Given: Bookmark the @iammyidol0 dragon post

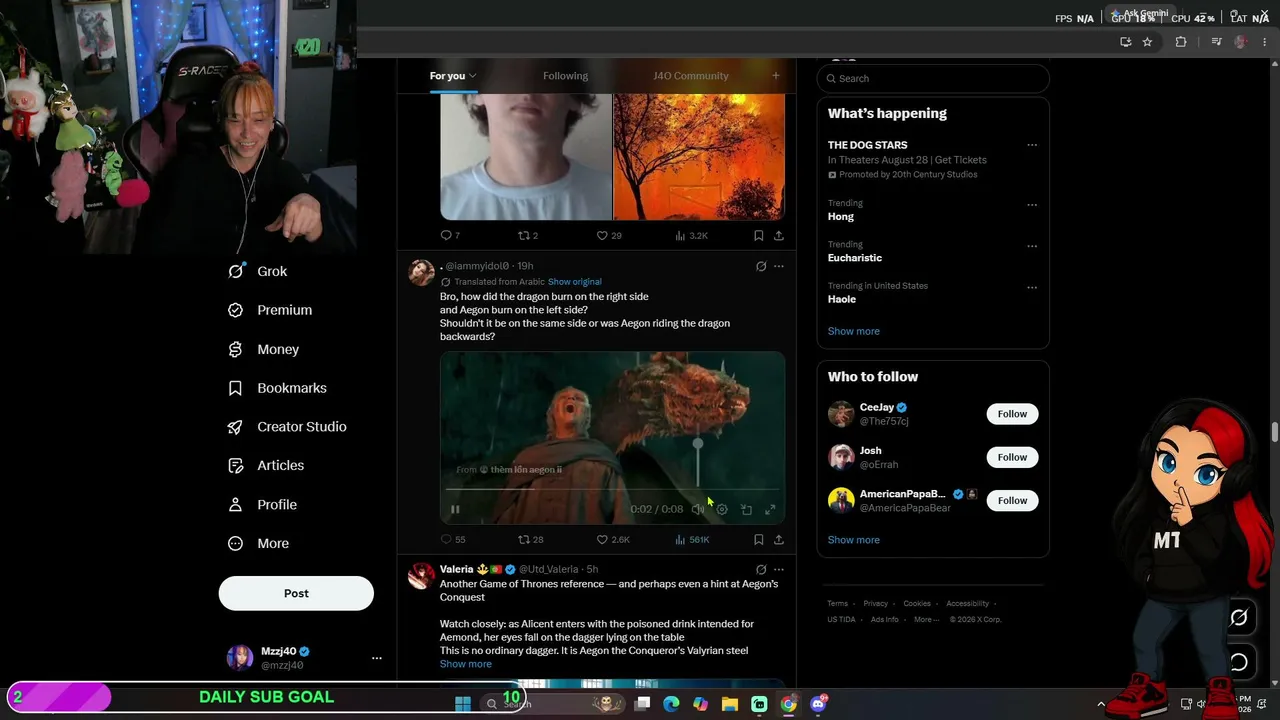Looking at the screenshot, I should 759,539.
